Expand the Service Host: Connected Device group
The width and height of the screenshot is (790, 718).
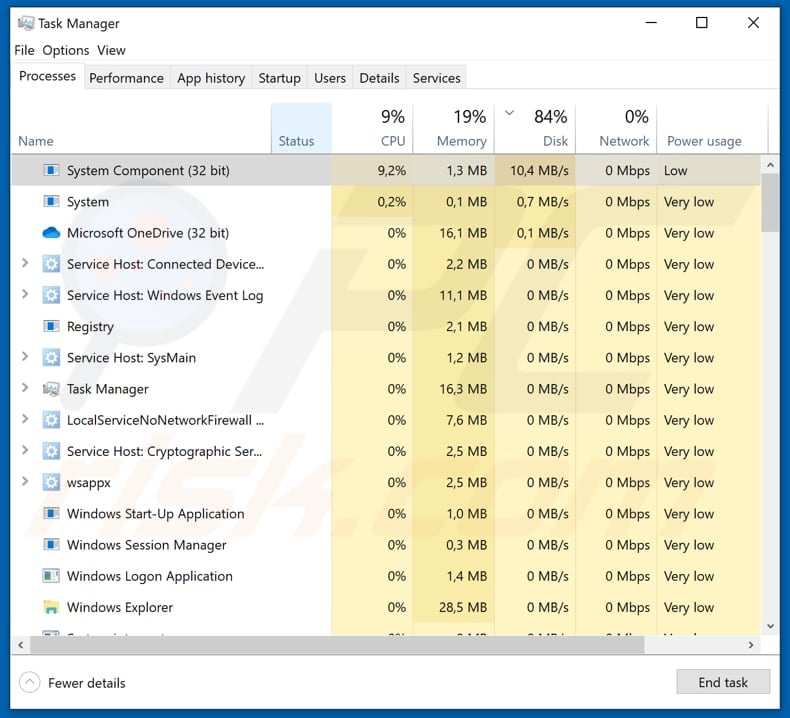[24, 263]
